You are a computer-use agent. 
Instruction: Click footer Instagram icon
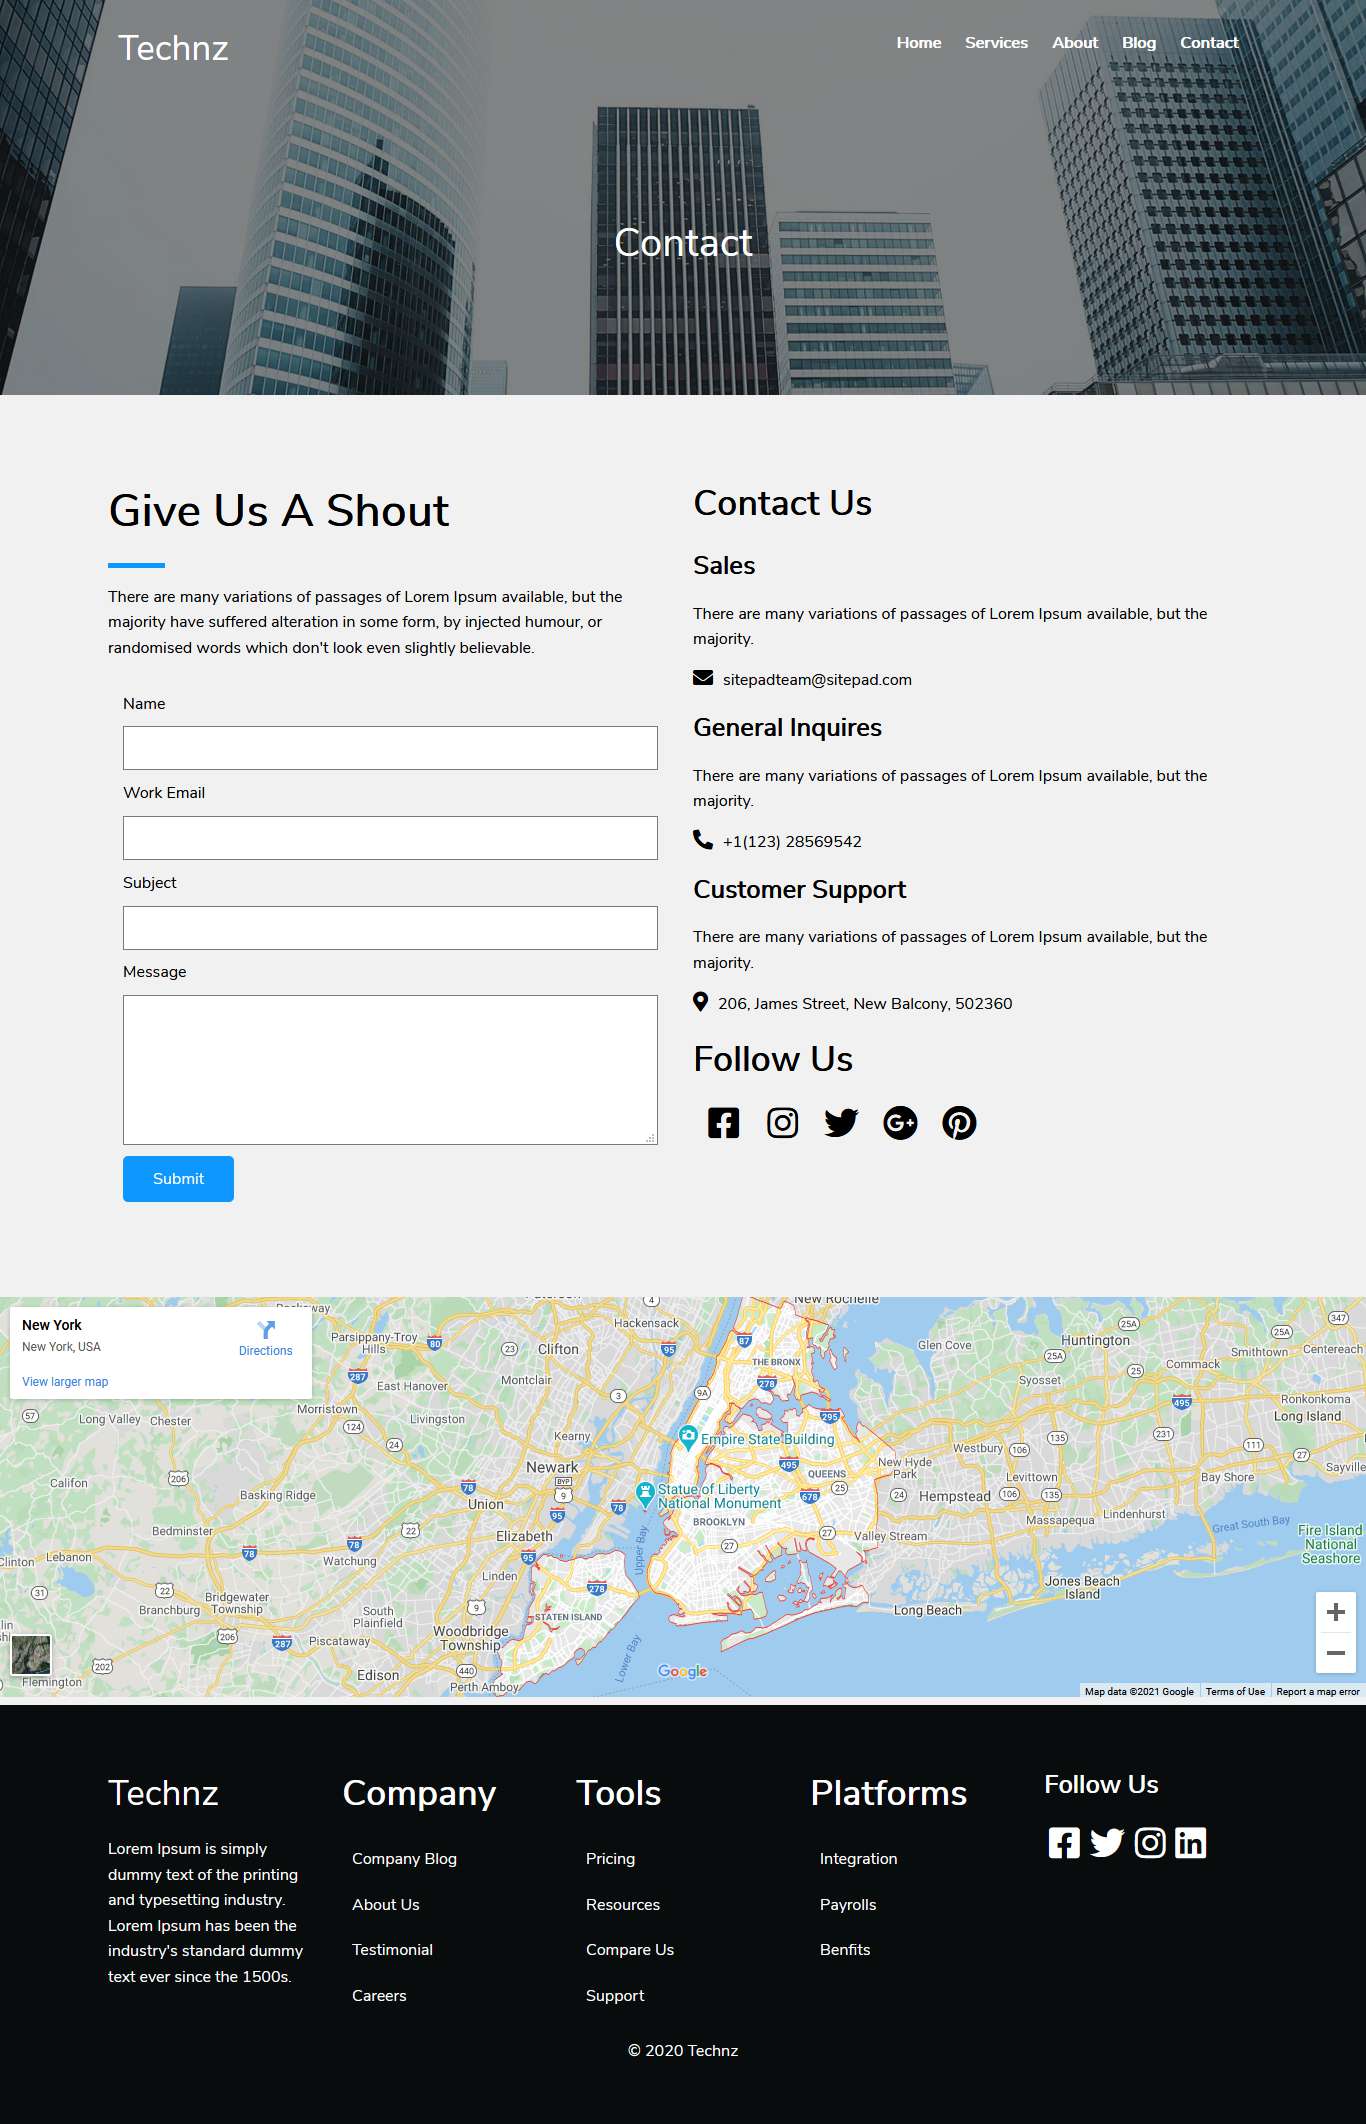[1150, 1843]
